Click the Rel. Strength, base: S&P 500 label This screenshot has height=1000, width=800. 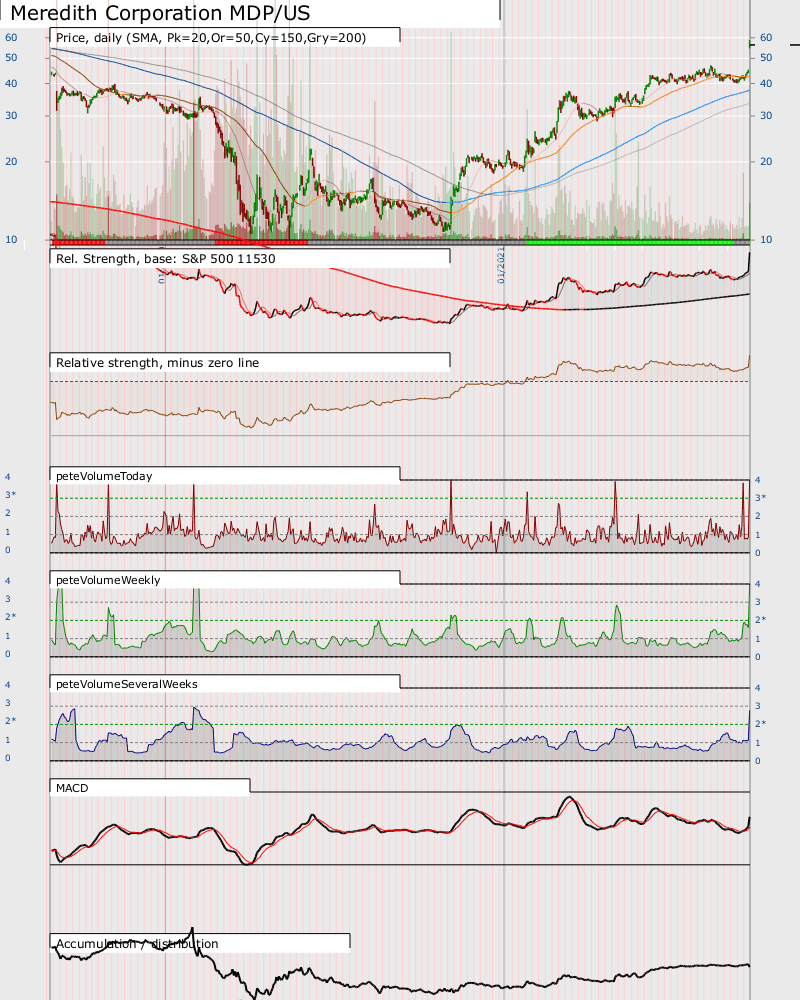coord(166,259)
